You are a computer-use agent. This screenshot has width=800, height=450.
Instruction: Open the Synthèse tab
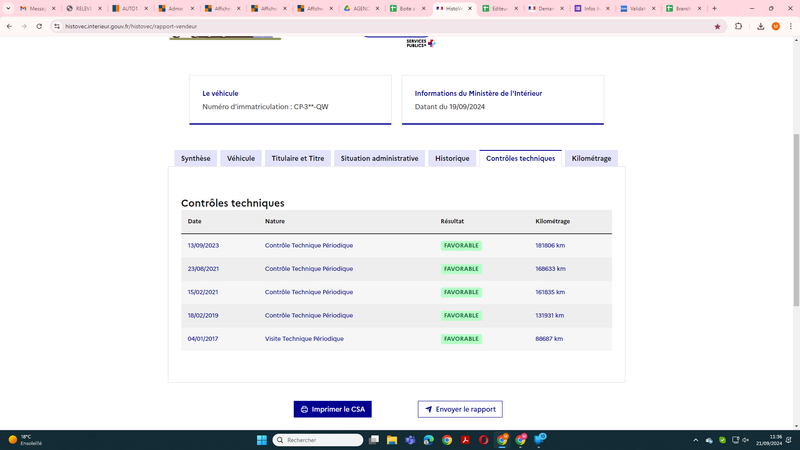pyautogui.click(x=195, y=158)
